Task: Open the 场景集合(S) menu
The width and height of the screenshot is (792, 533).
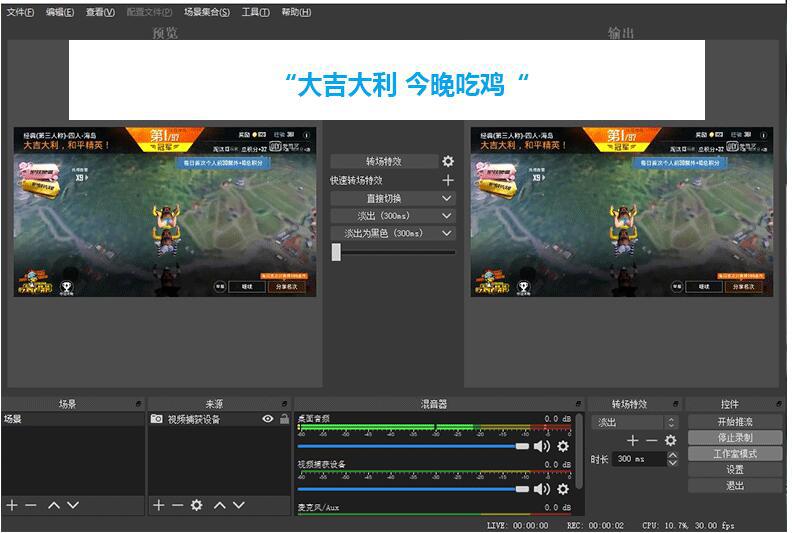Action: pyautogui.click(x=207, y=12)
